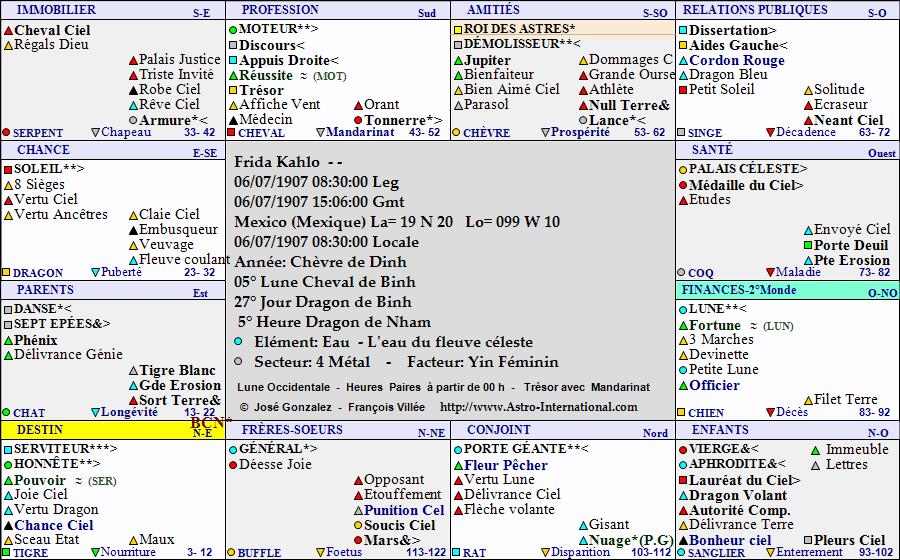900x560 pixels.
Task: Select the red circle before Médaille du Ciel
Action: pos(683,185)
